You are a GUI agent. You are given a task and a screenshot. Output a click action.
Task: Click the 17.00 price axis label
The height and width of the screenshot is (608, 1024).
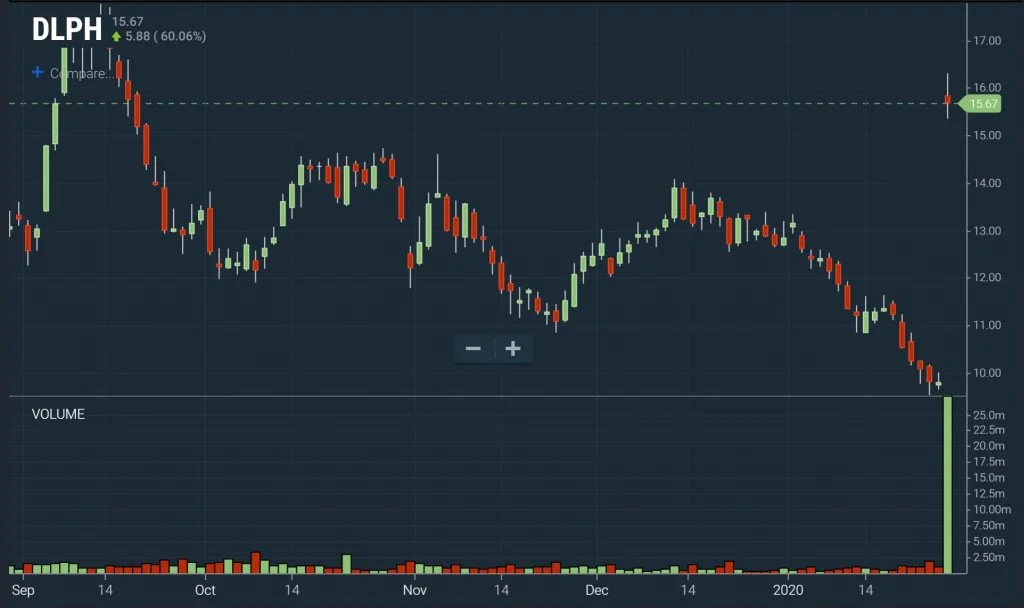click(x=987, y=41)
